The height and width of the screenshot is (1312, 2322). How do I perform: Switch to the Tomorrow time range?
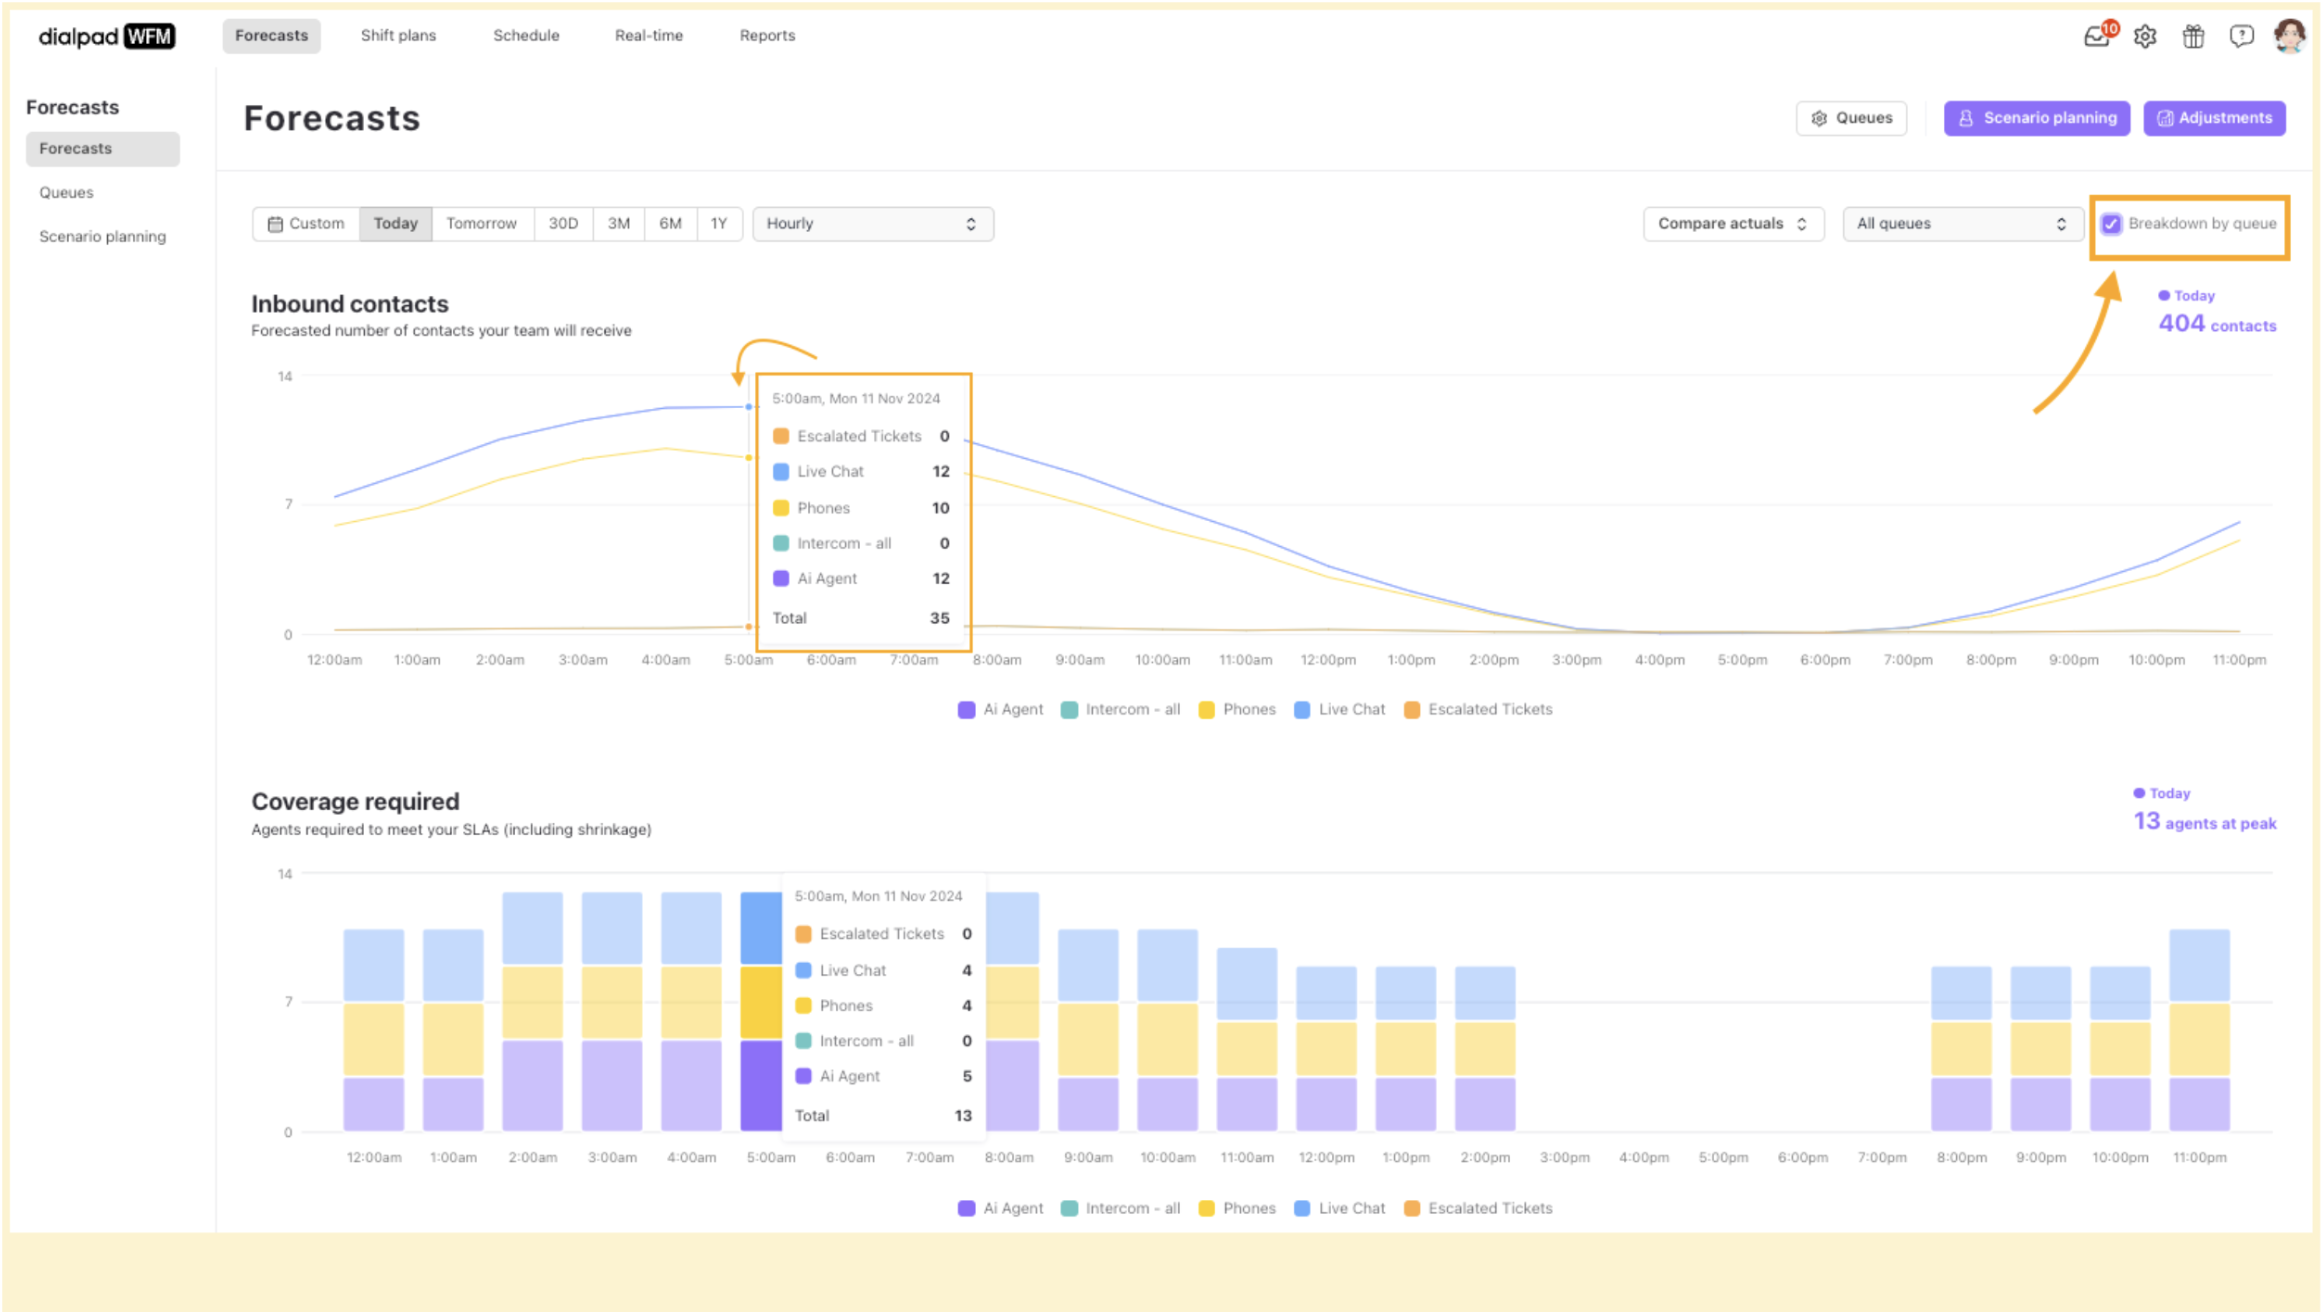[x=482, y=223]
